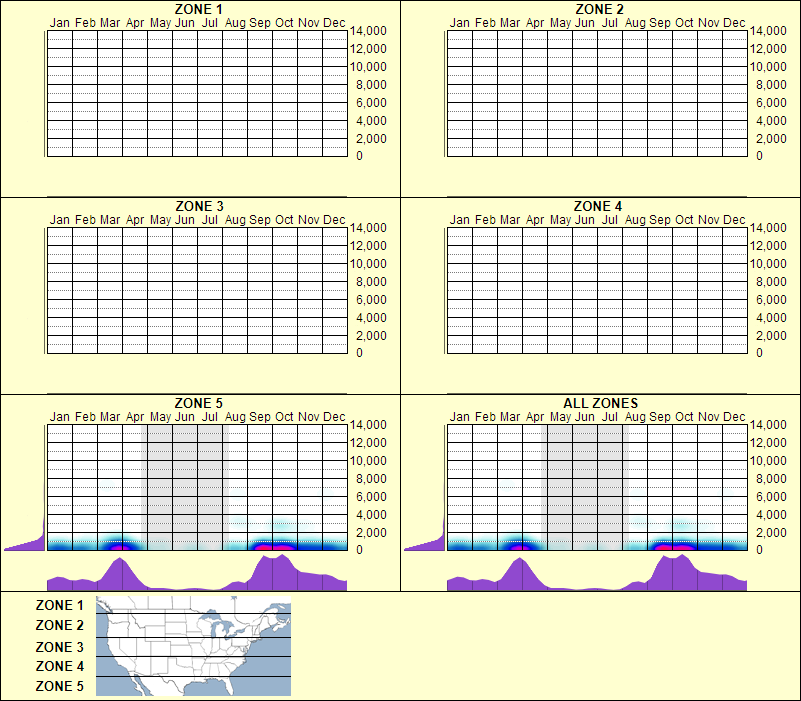
Task: Click the Sep month label on ZONE 3
Action: point(260,218)
